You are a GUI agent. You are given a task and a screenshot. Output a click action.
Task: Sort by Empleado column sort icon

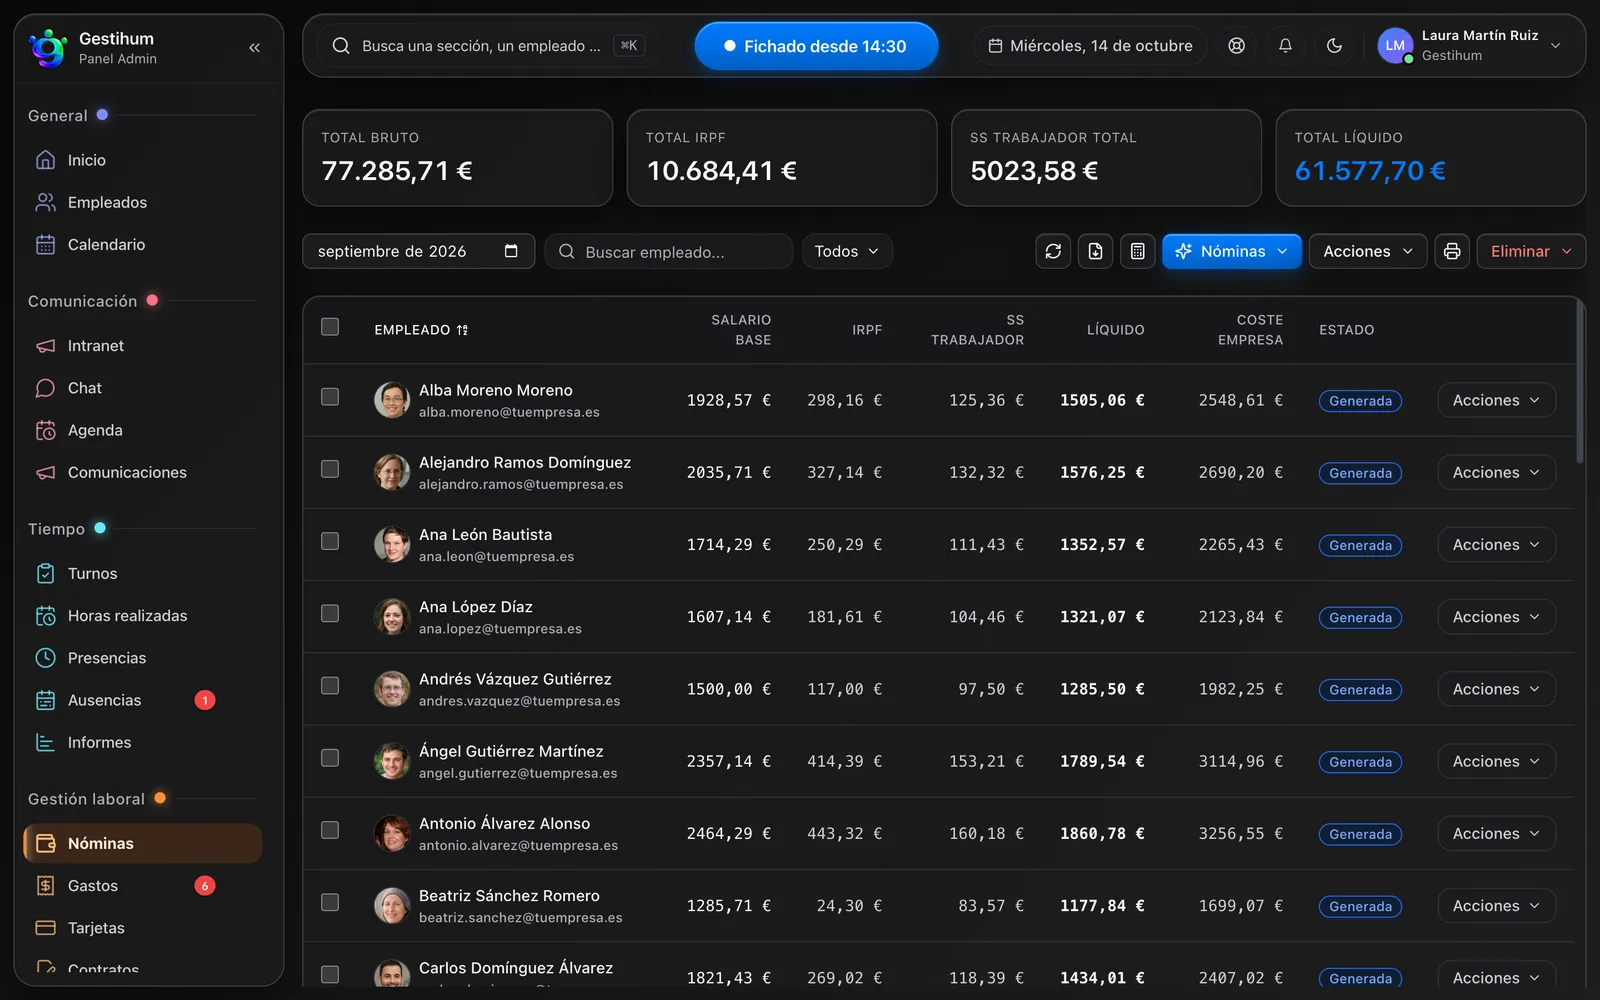pos(462,330)
